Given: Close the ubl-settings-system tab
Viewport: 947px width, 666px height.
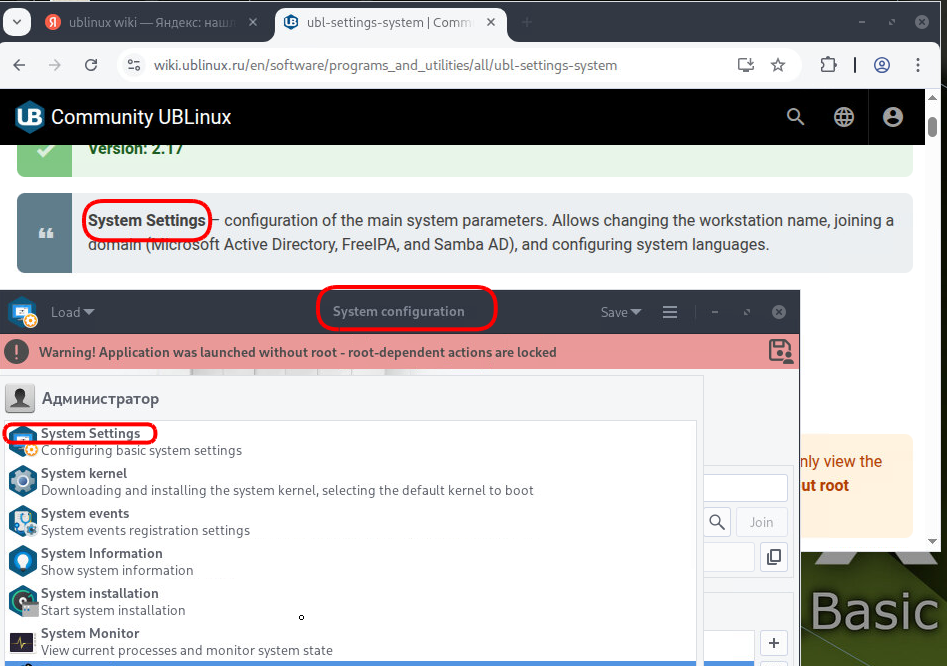Looking at the screenshot, I should (491, 22).
